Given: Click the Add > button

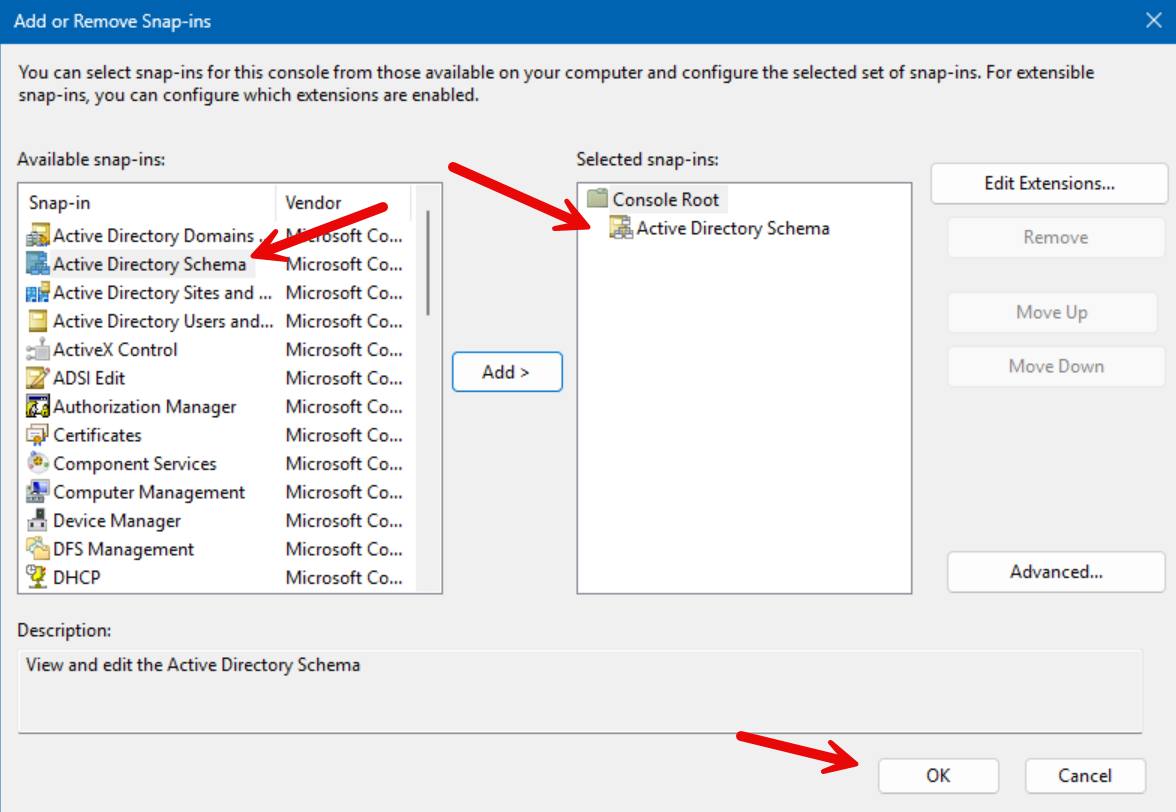Looking at the screenshot, I should [x=507, y=372].
